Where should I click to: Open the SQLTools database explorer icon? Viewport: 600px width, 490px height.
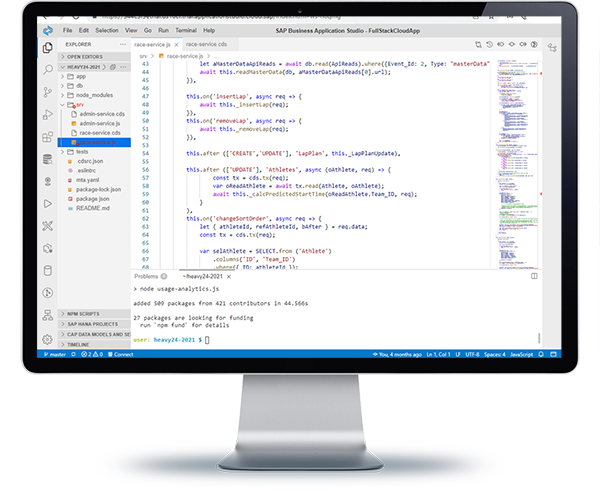point(47,159)
